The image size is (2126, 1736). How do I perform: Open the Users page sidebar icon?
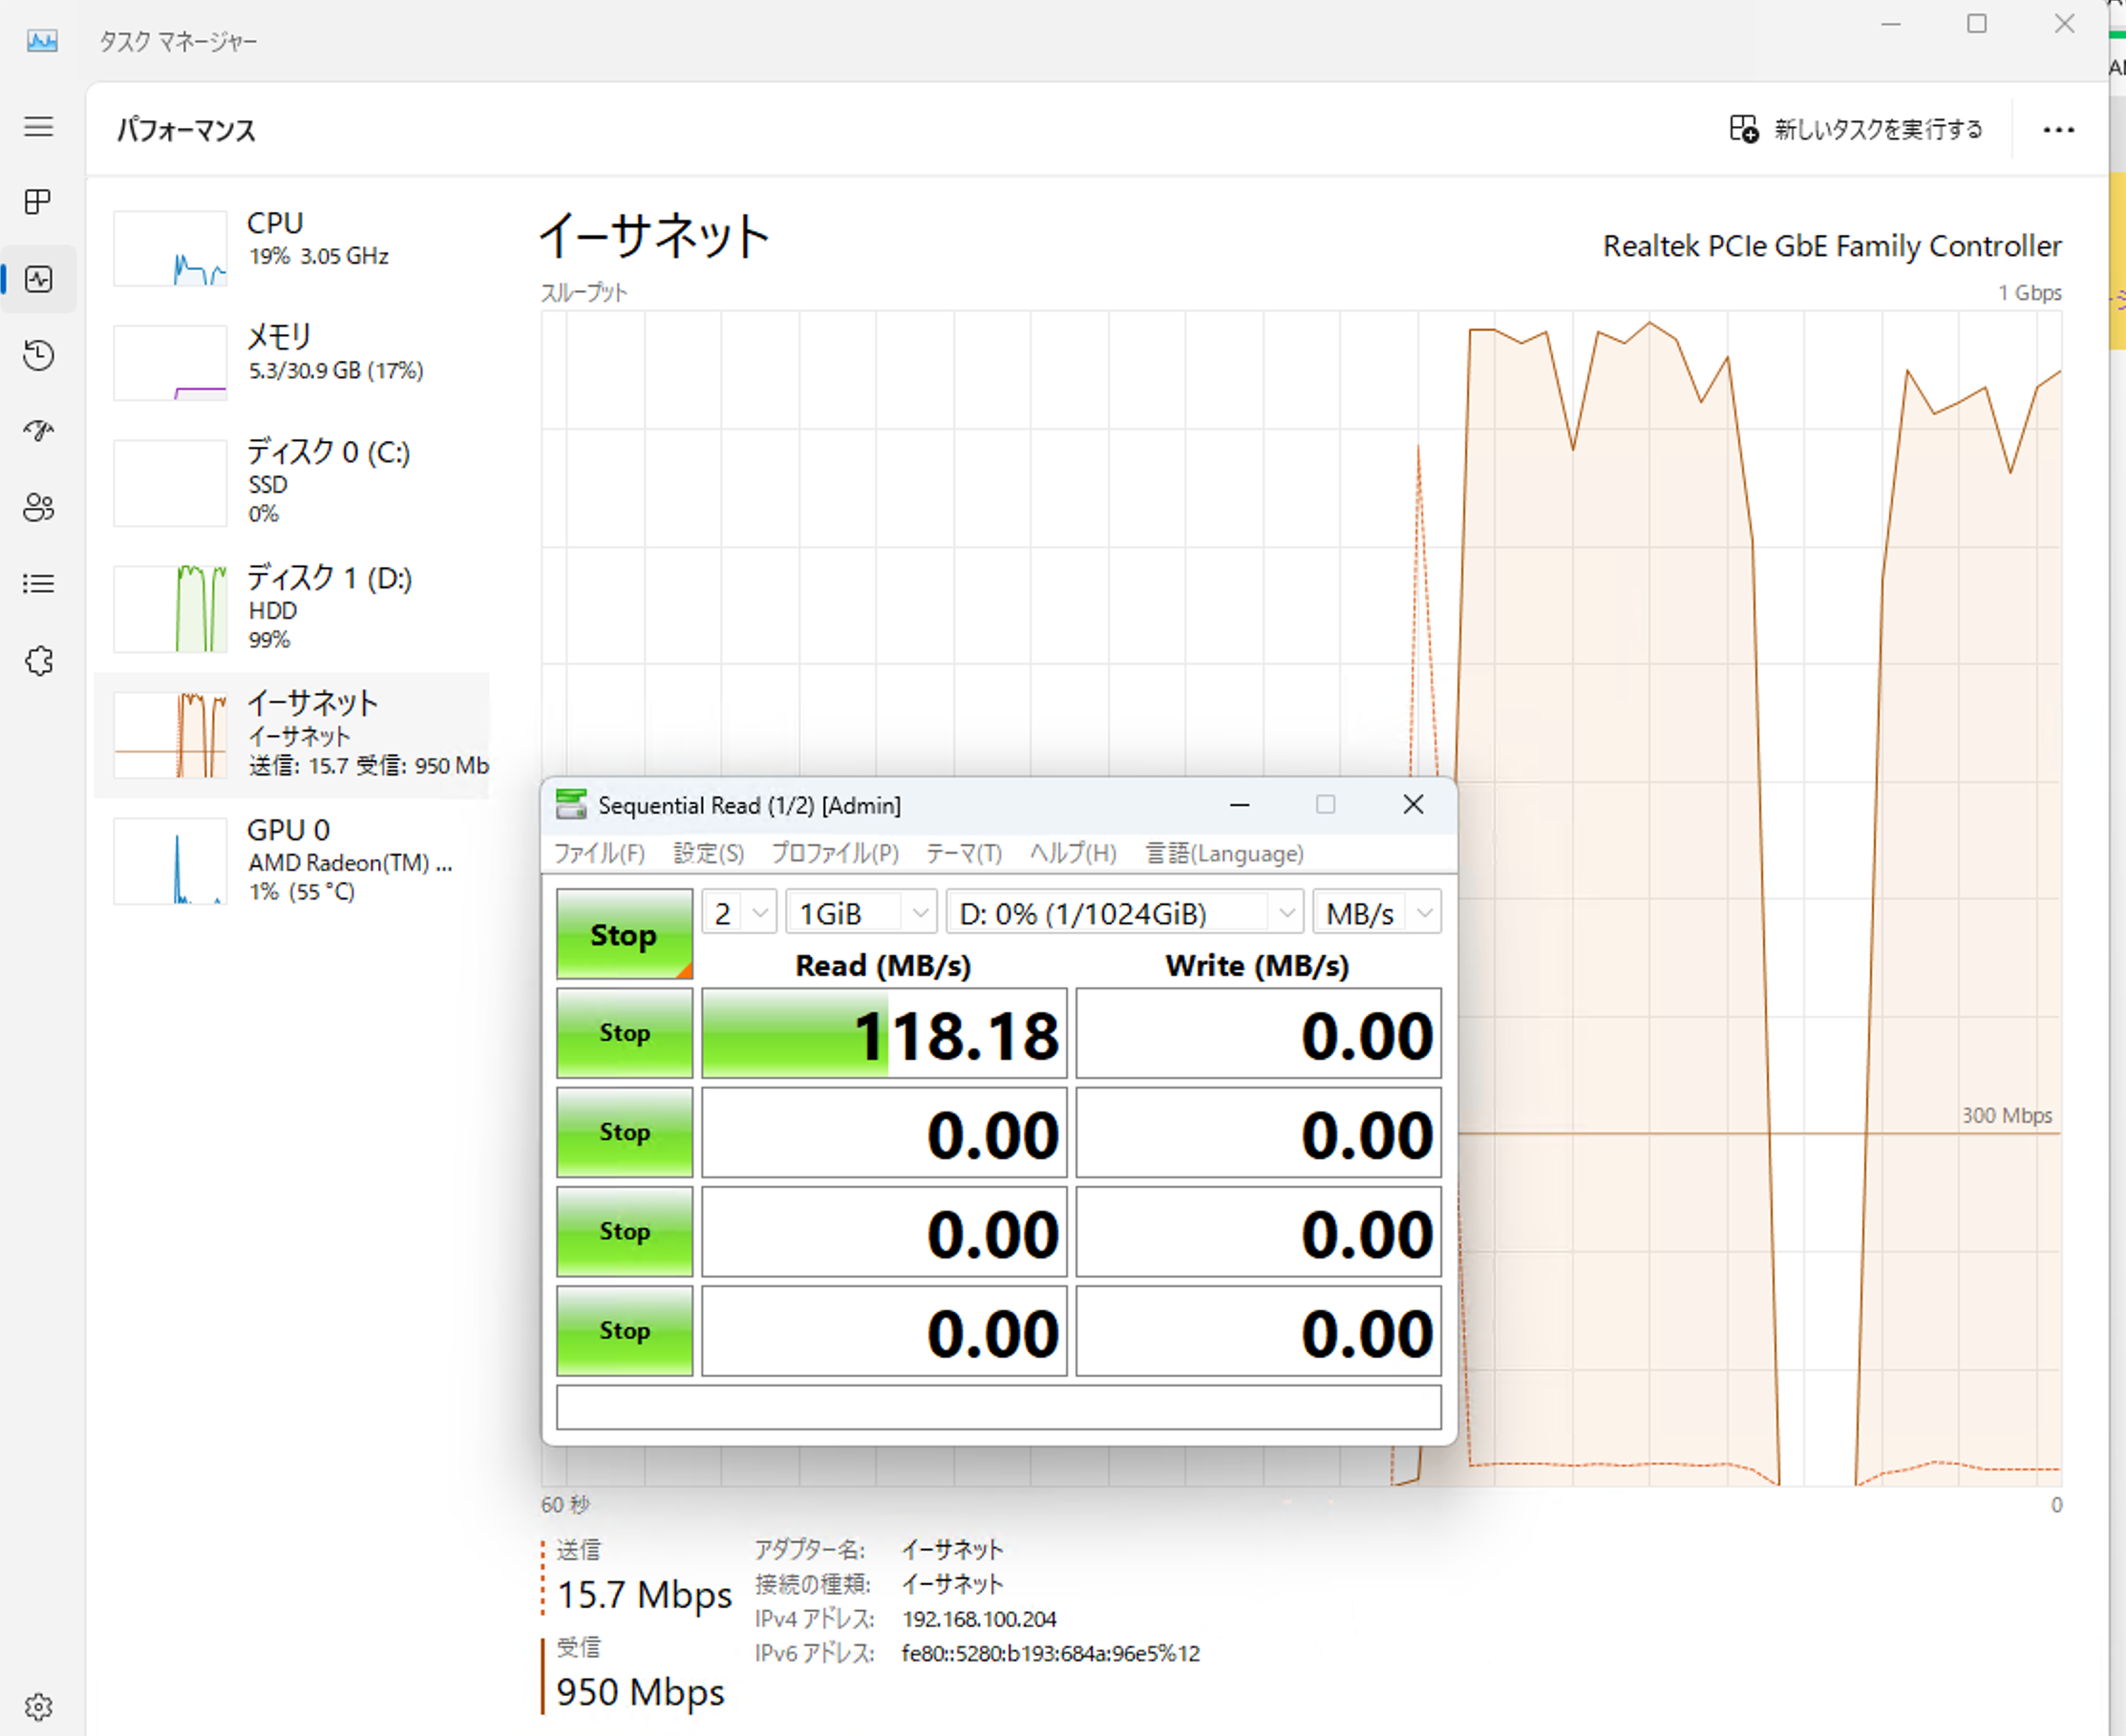coord(38,507)
